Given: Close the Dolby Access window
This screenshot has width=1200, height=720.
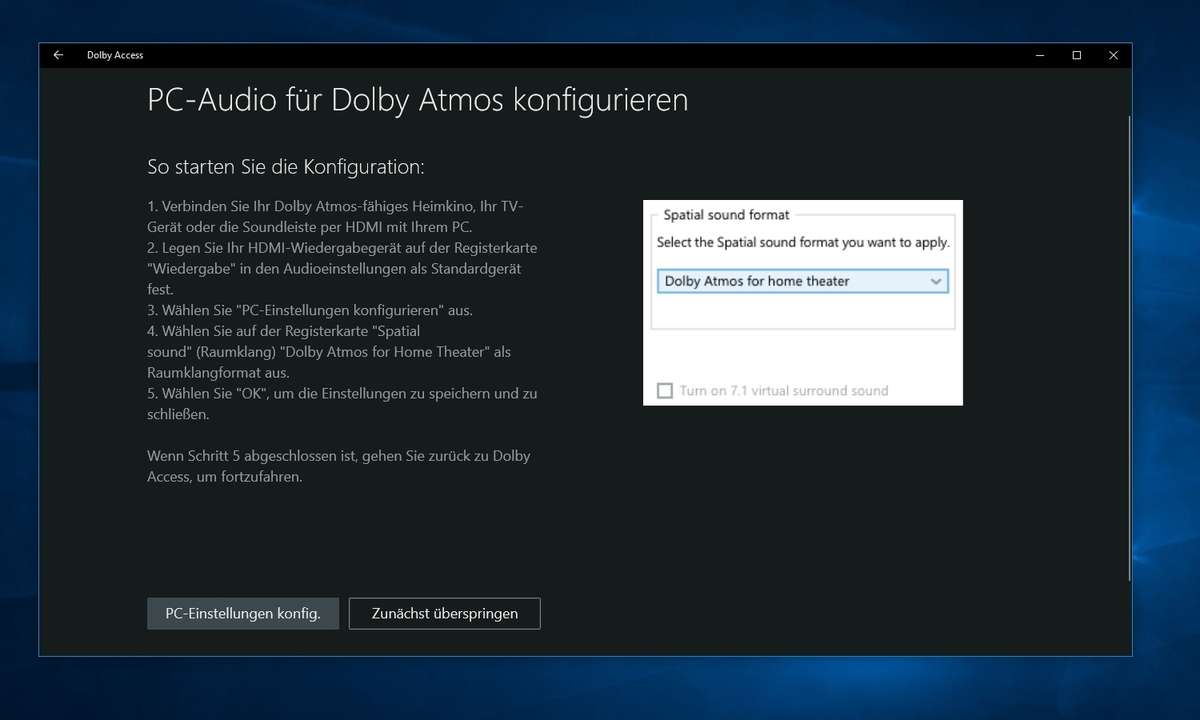Looking at the screenshot, I should [x=1114, y=55].
